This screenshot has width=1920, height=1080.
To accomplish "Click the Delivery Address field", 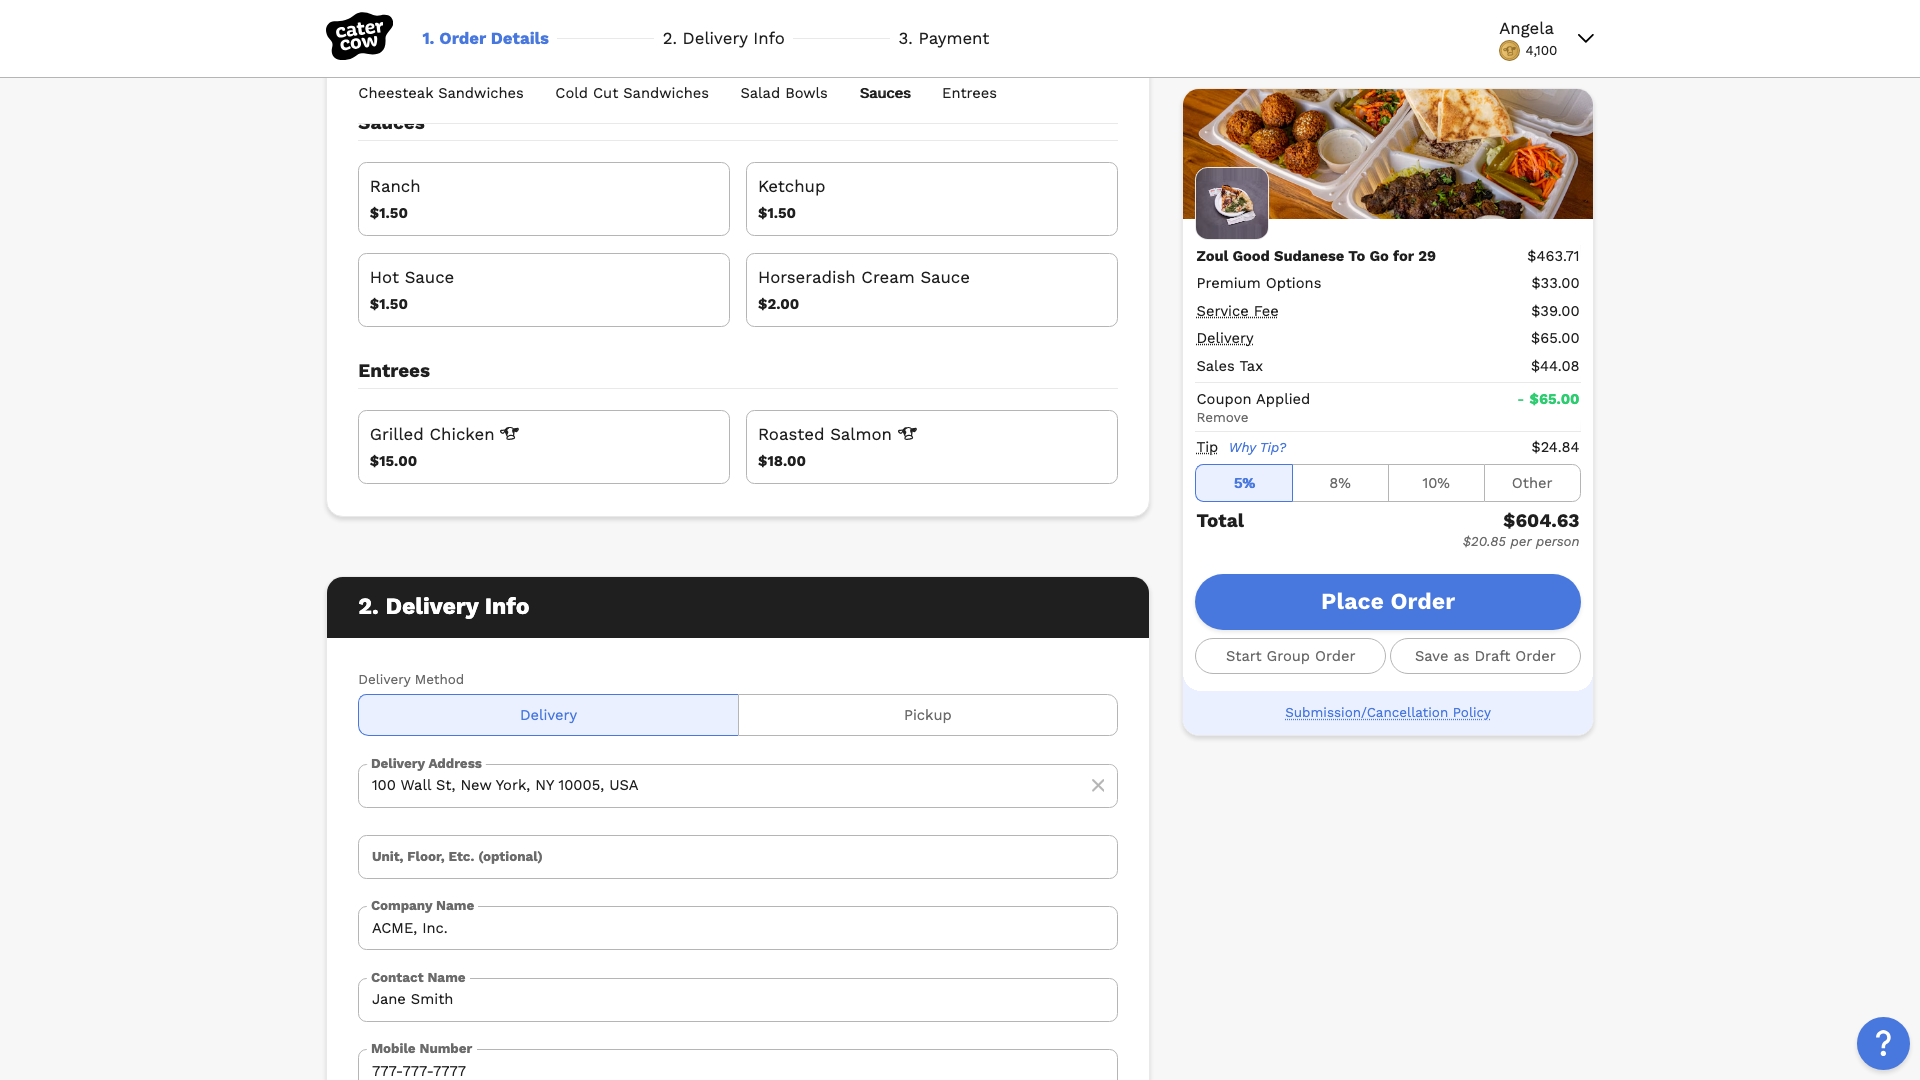I will point(738,786).
